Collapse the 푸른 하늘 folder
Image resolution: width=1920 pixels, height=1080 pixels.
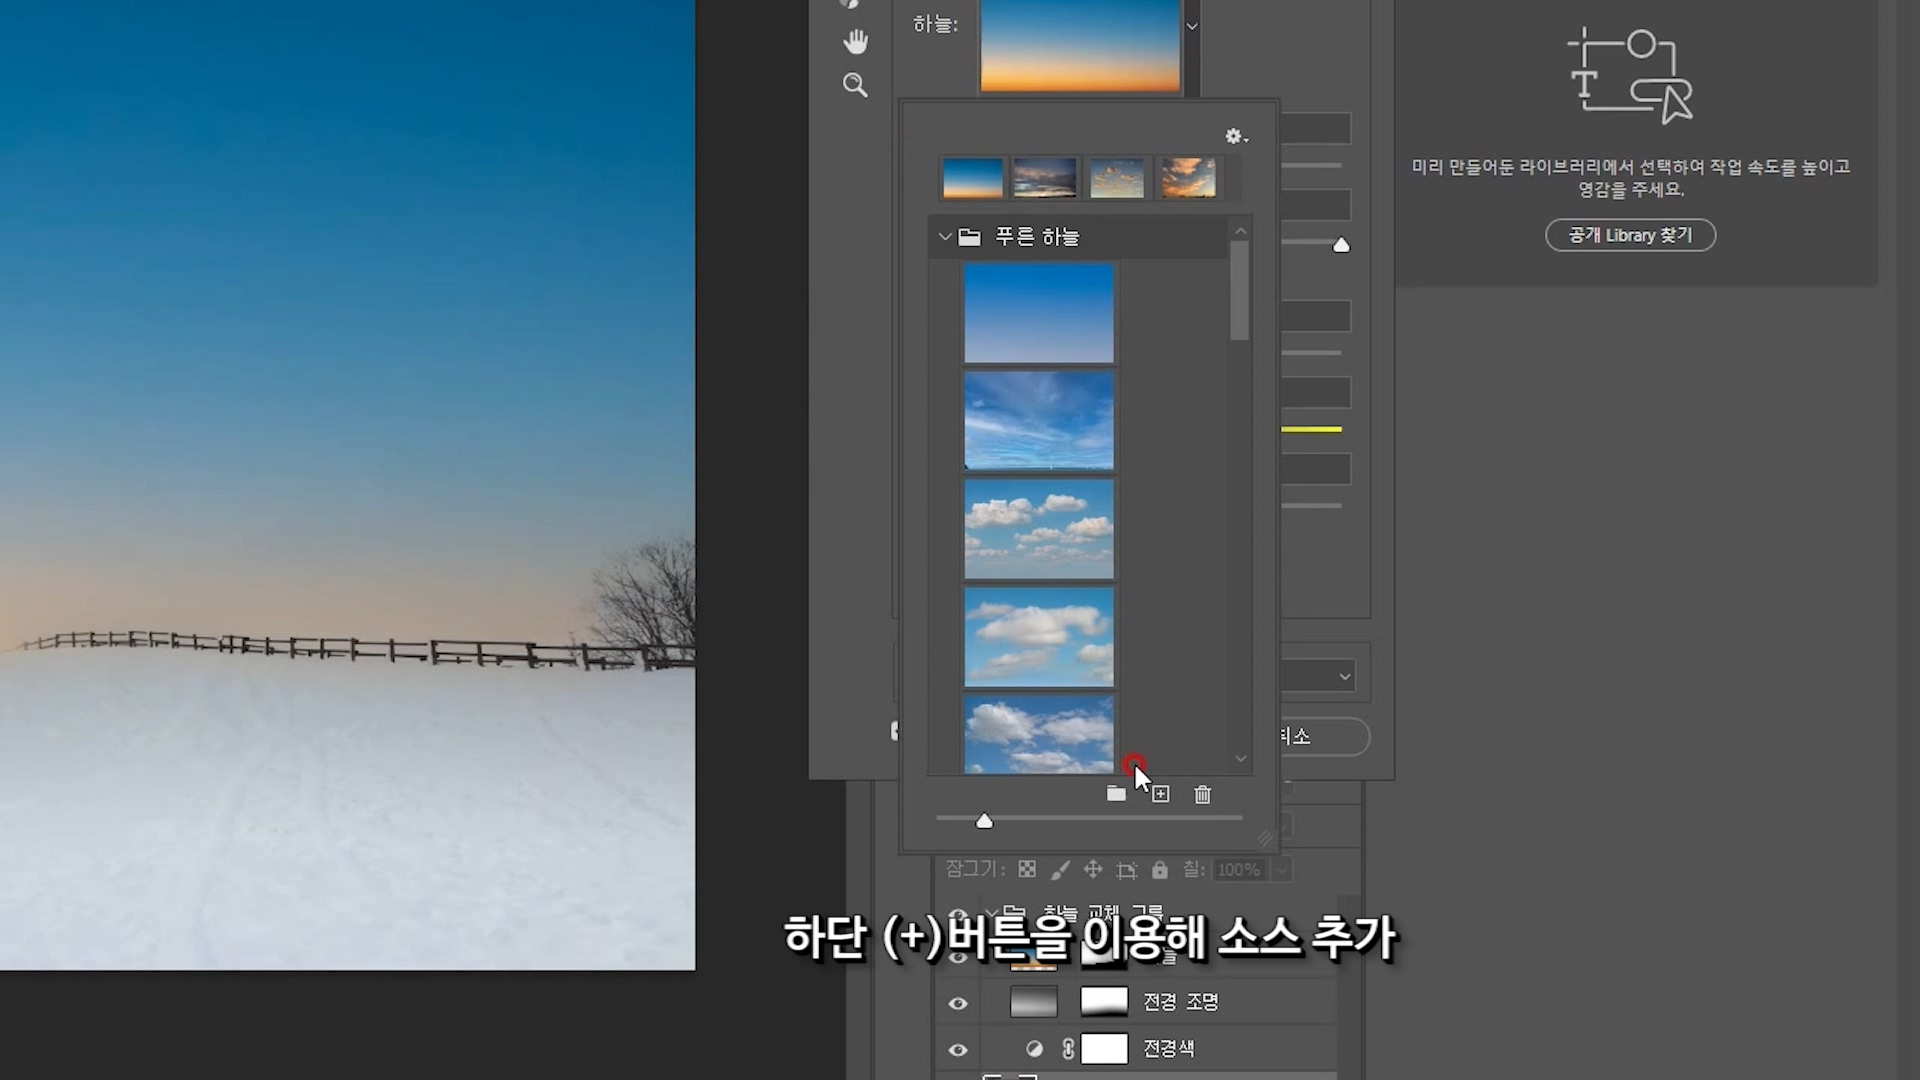click(944, 237)
